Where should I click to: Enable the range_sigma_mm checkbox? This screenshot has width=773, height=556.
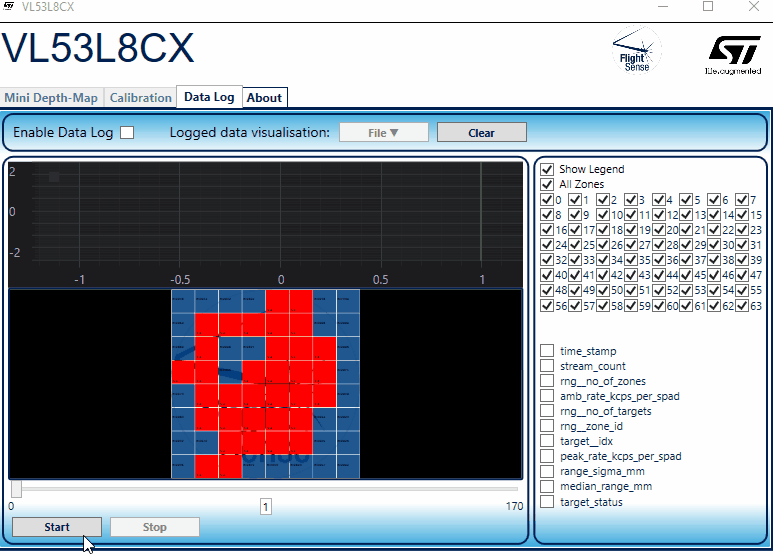pos(547,471)
